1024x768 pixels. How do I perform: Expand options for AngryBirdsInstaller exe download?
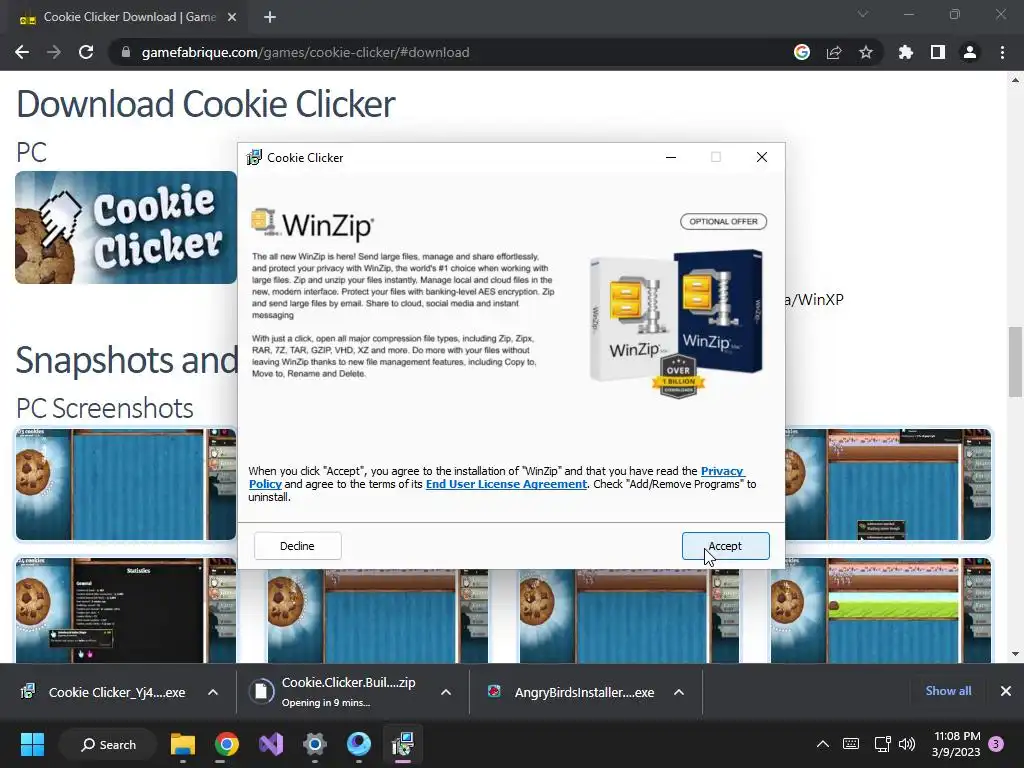pyautogui.click(x=679, y=692)
